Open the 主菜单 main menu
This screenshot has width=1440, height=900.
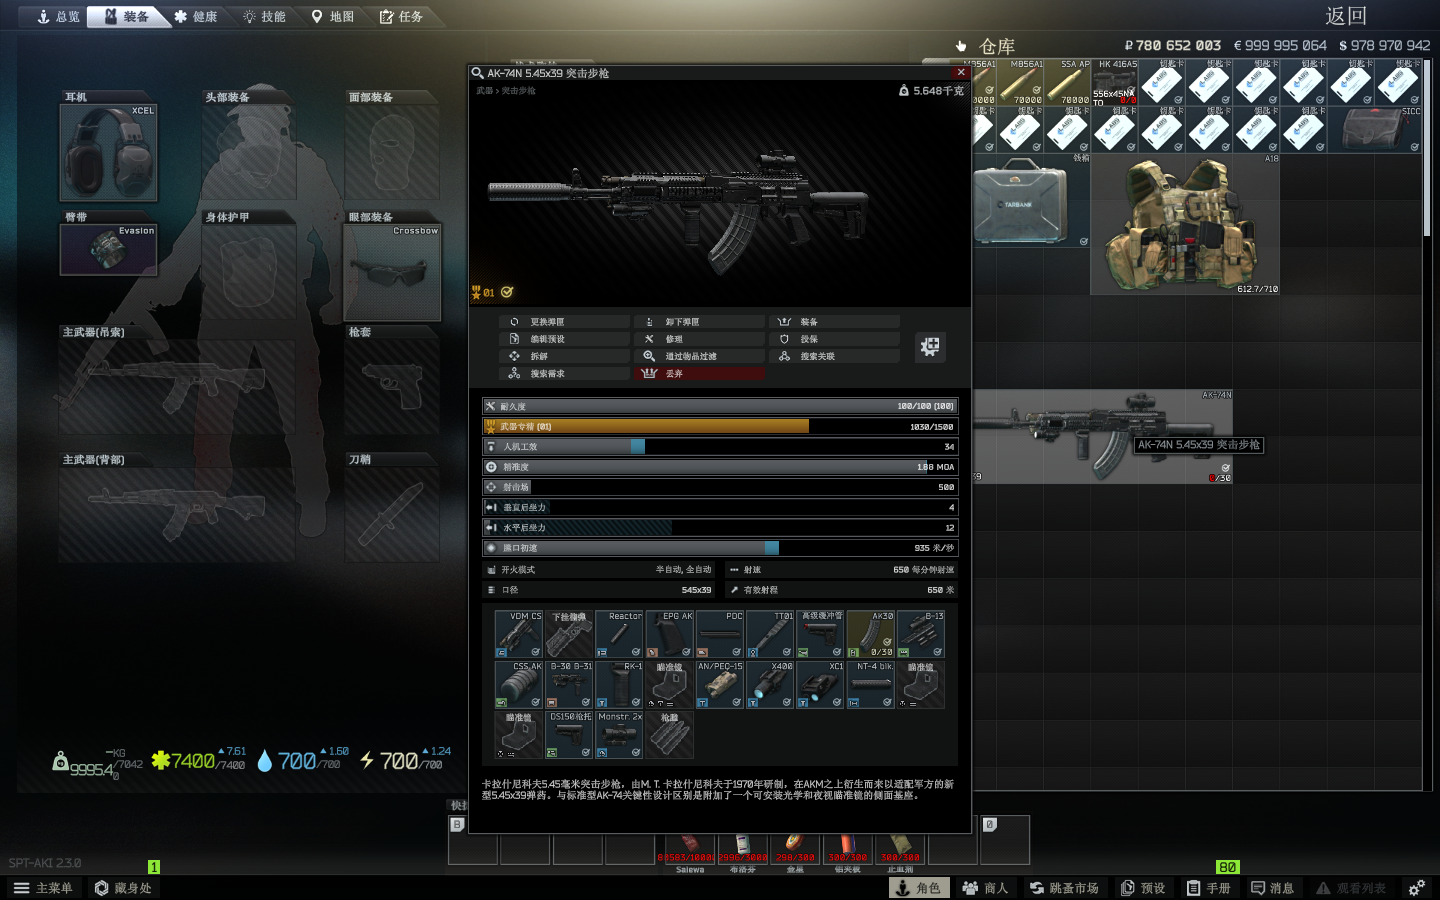(x=43, y=888)
